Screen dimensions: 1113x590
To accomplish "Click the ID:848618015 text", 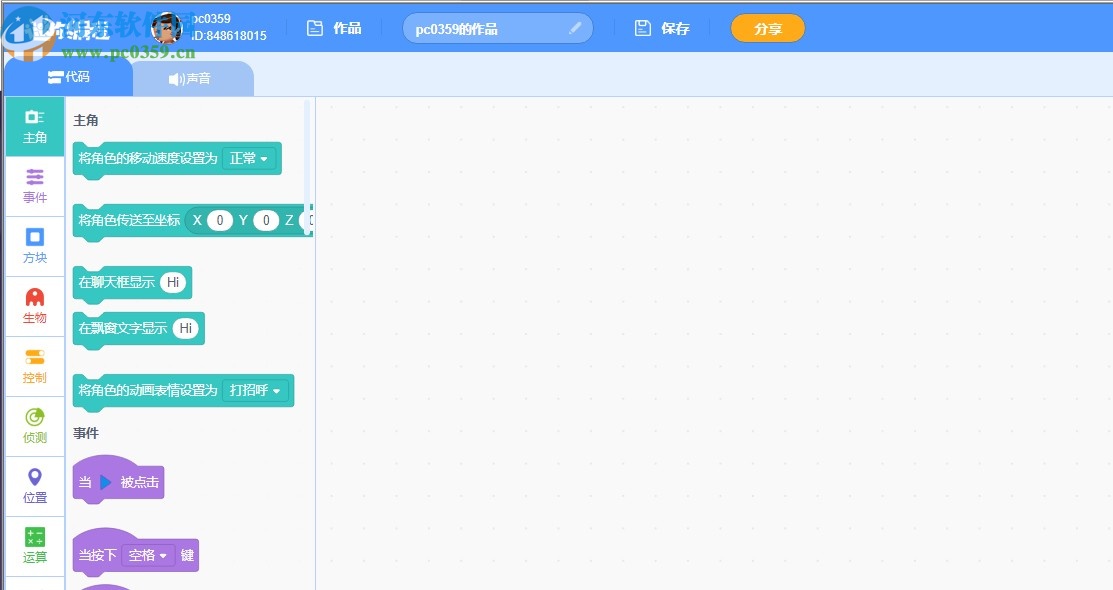I will click(x=229, y=35).
